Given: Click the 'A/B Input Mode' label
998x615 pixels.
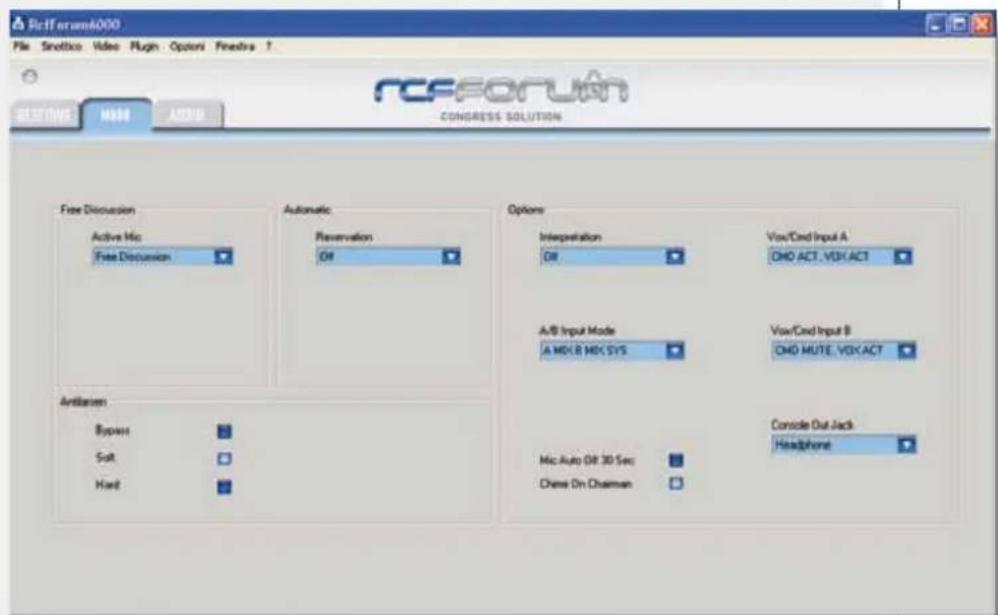Looking at the screenshot, I should (577, 330).
